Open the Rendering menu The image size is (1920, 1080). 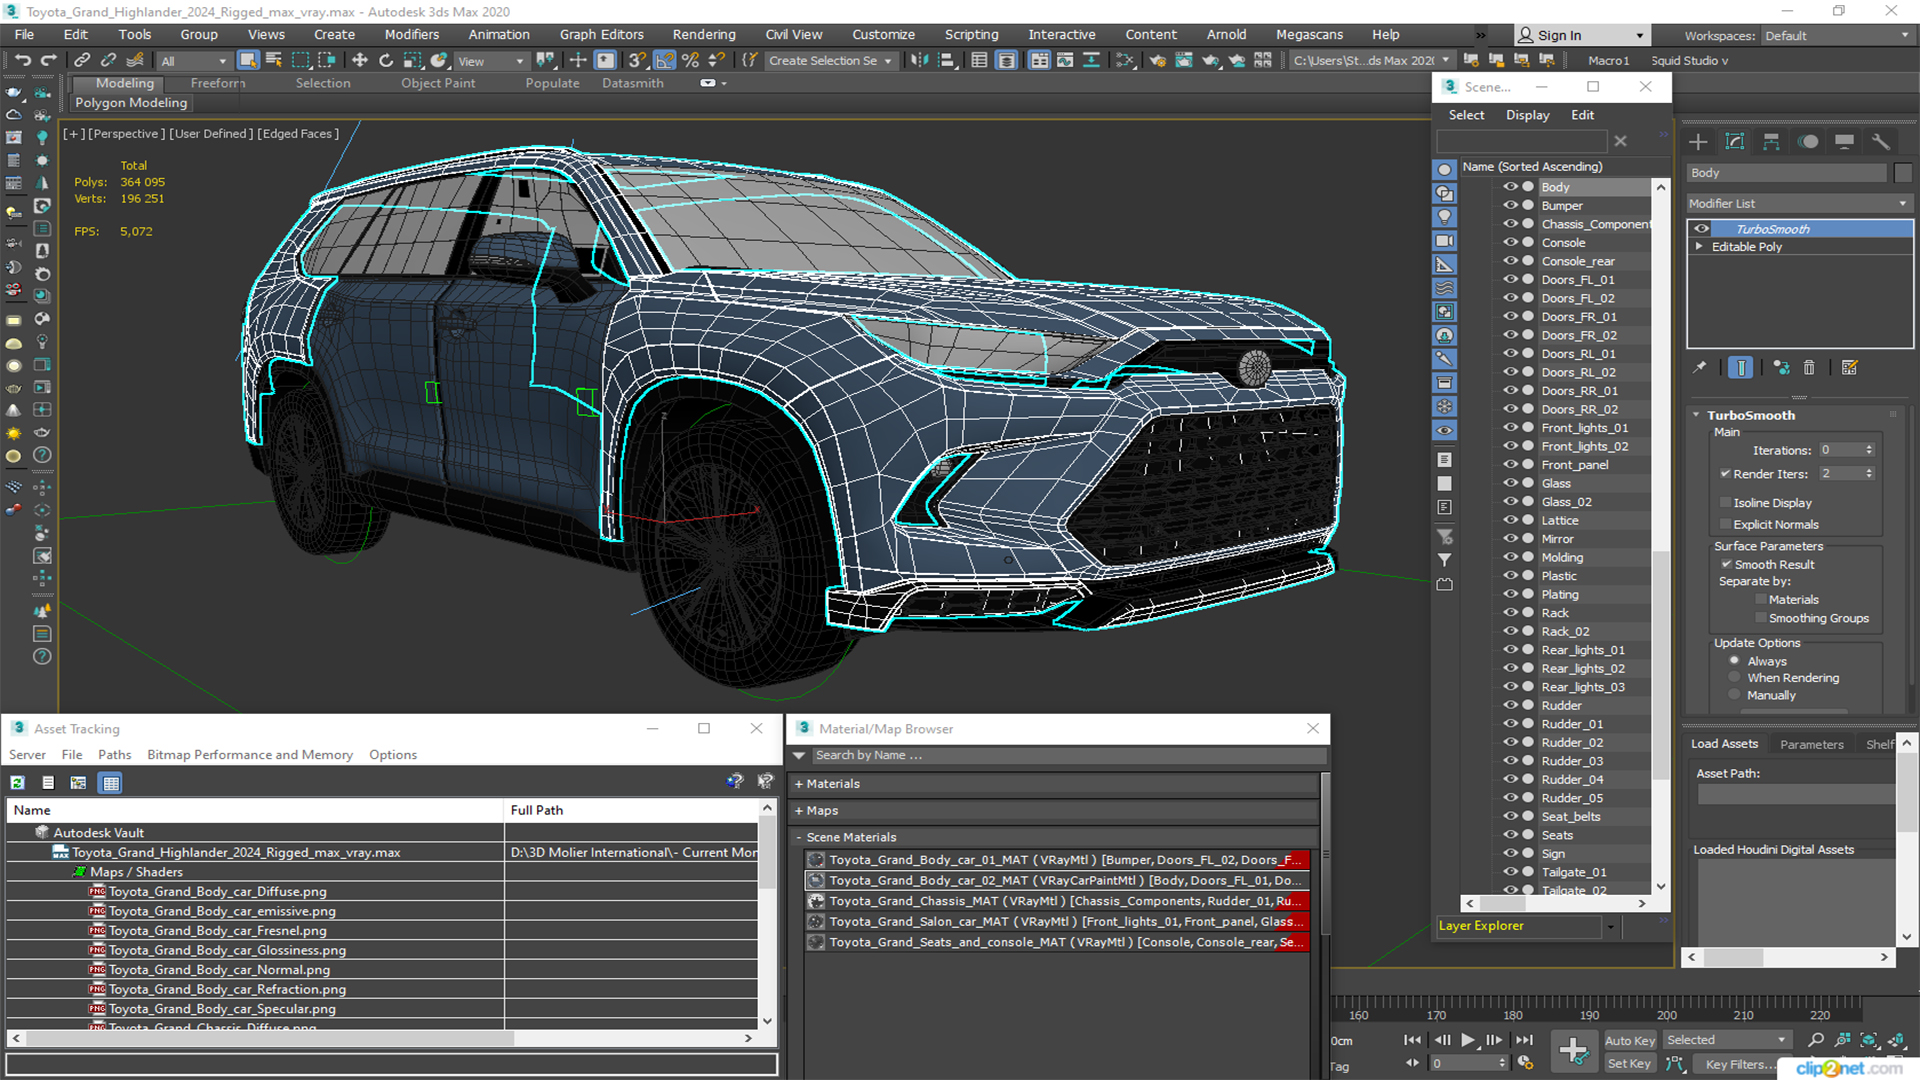point(704,34)
